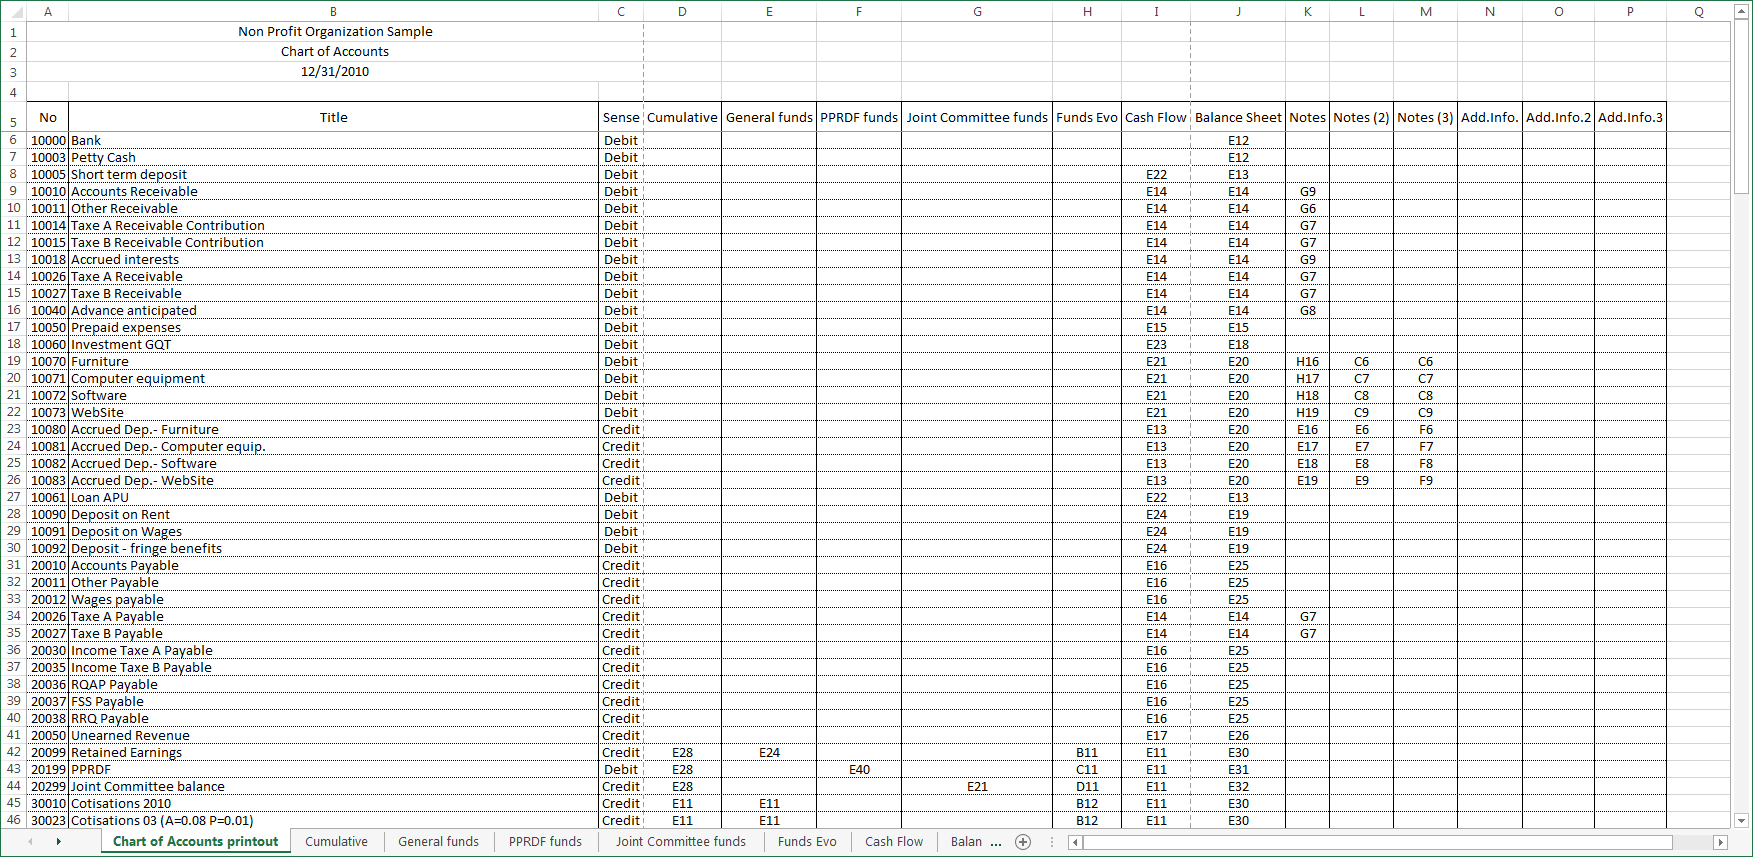Open the Cash Flow sheet tab

893,842
